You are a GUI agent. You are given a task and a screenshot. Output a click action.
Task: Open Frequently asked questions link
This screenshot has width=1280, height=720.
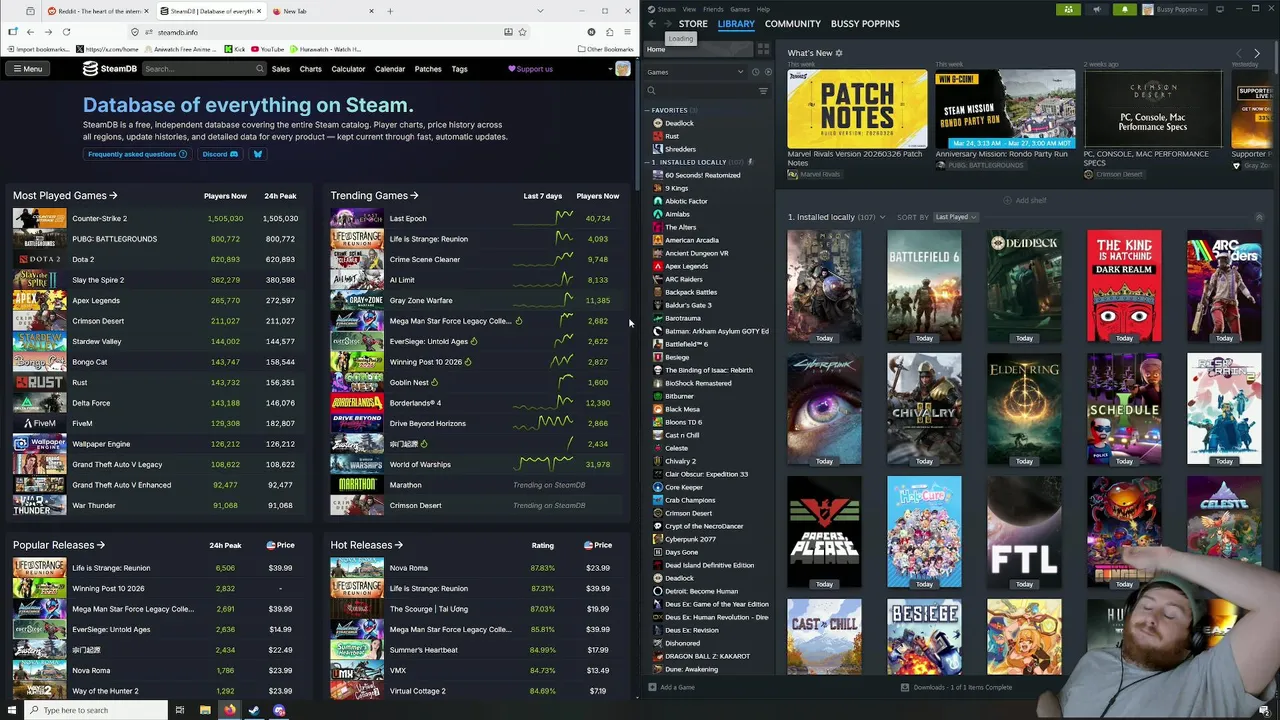[137, 154]
